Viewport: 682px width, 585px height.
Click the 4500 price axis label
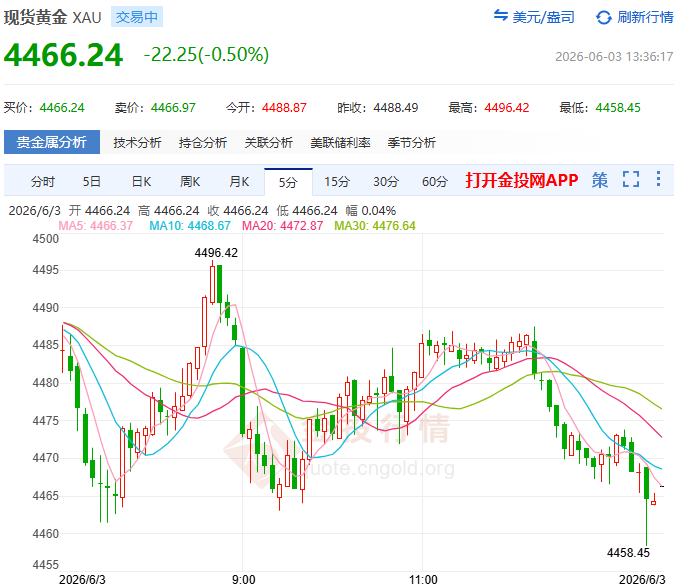tap(45, 239)
